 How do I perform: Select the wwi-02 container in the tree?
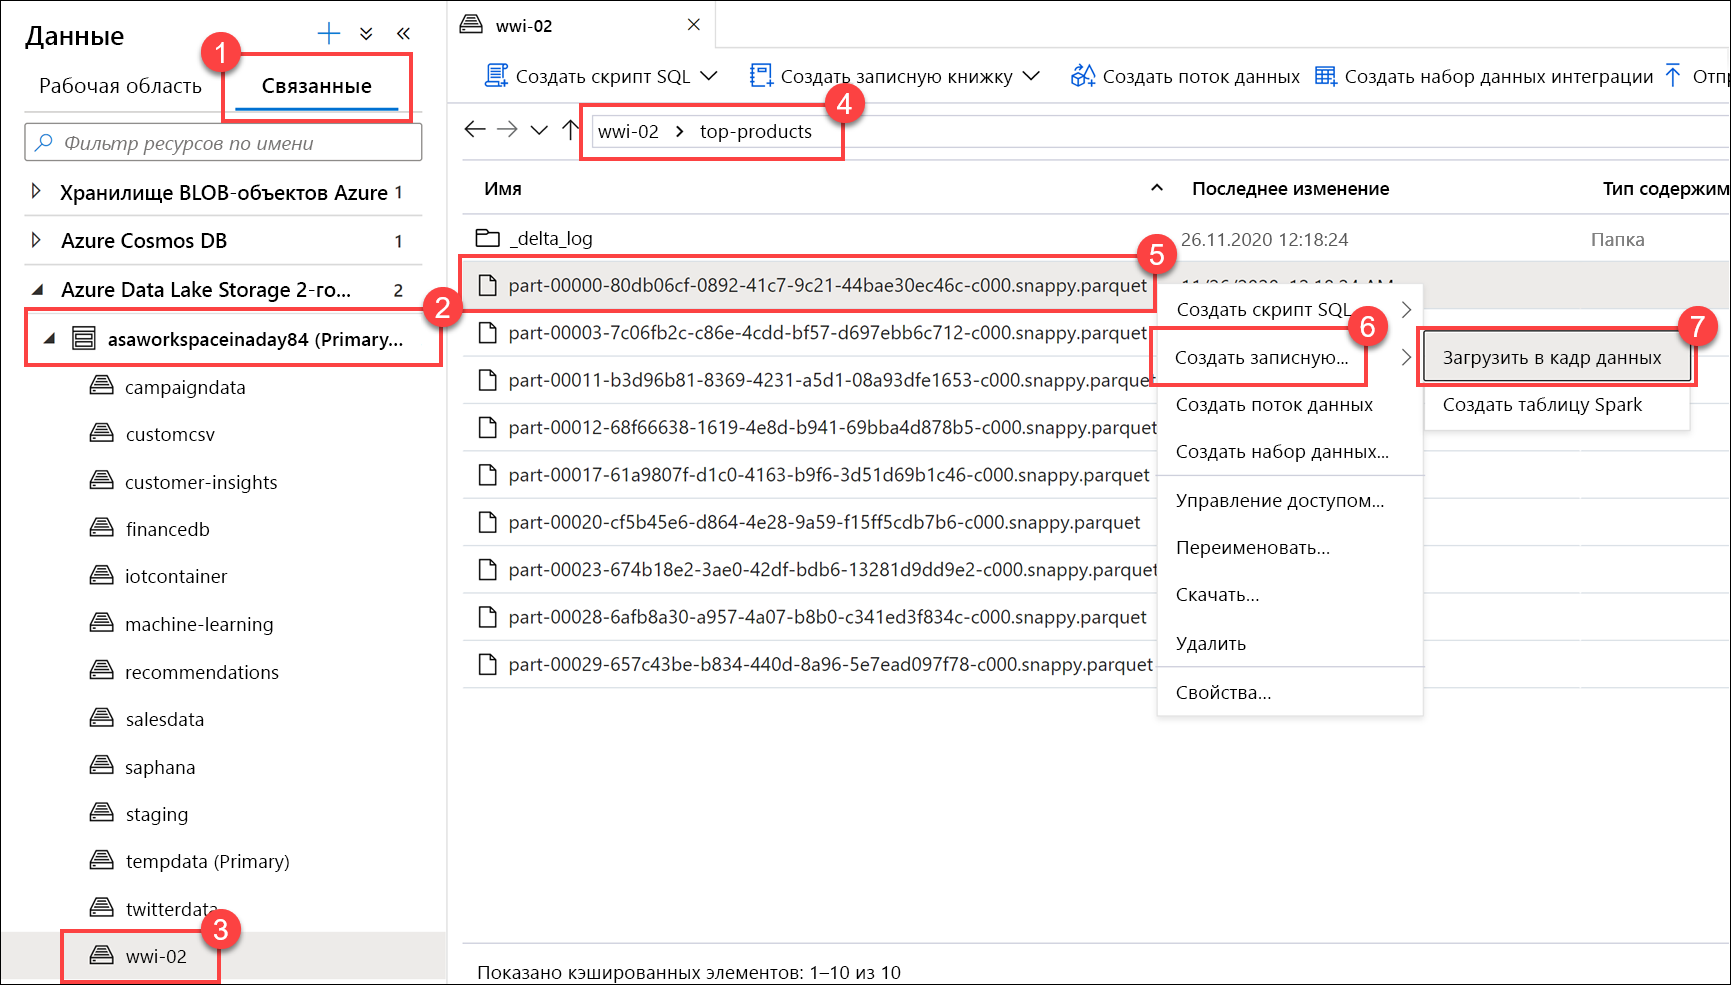156,956
